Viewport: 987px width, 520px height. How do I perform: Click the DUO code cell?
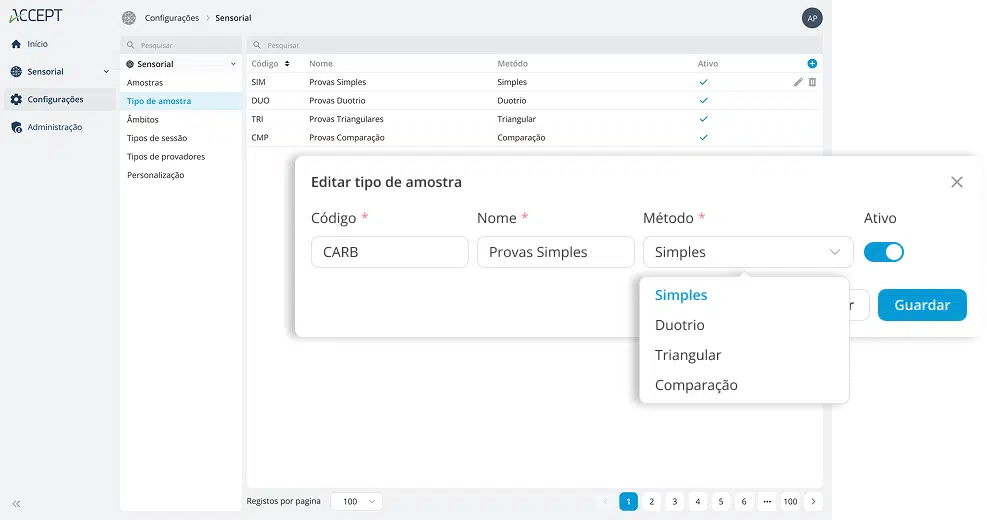coord(260,101)
